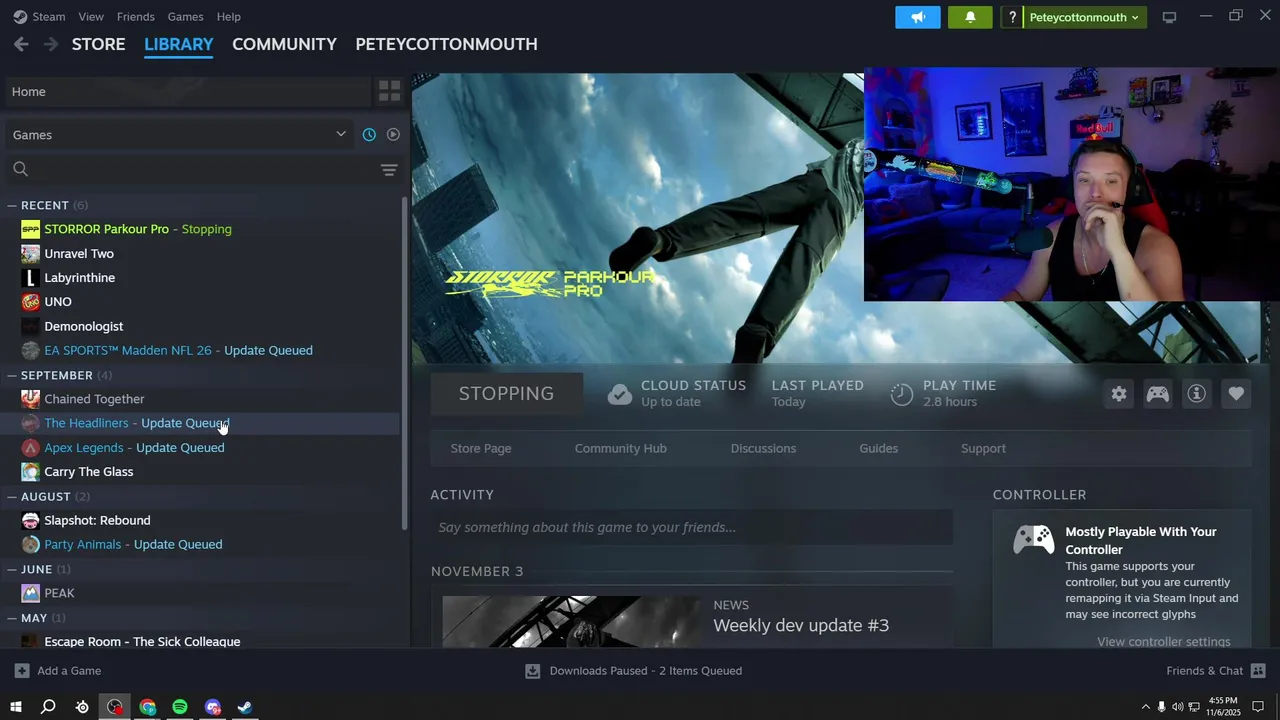1280x720 pixels.
Task: Click the STOPPING button
Action: pyautogui.click(x=506, y=394)
